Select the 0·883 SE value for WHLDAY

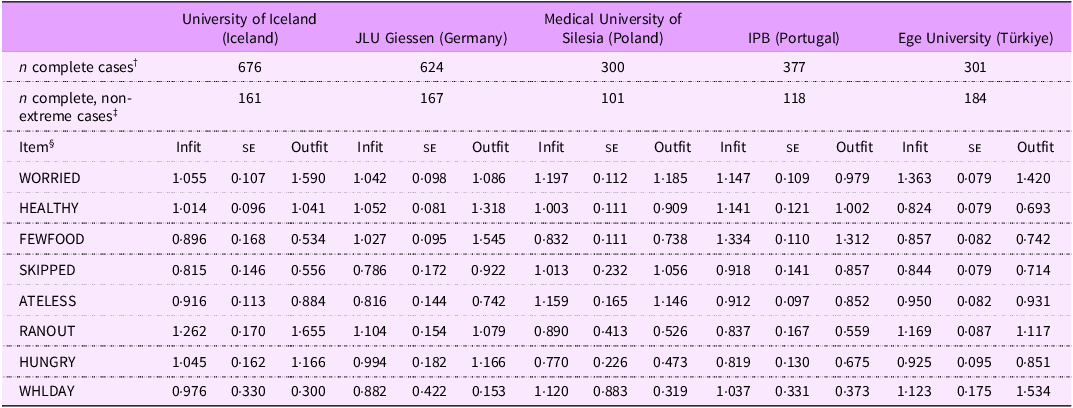(611, 393)
